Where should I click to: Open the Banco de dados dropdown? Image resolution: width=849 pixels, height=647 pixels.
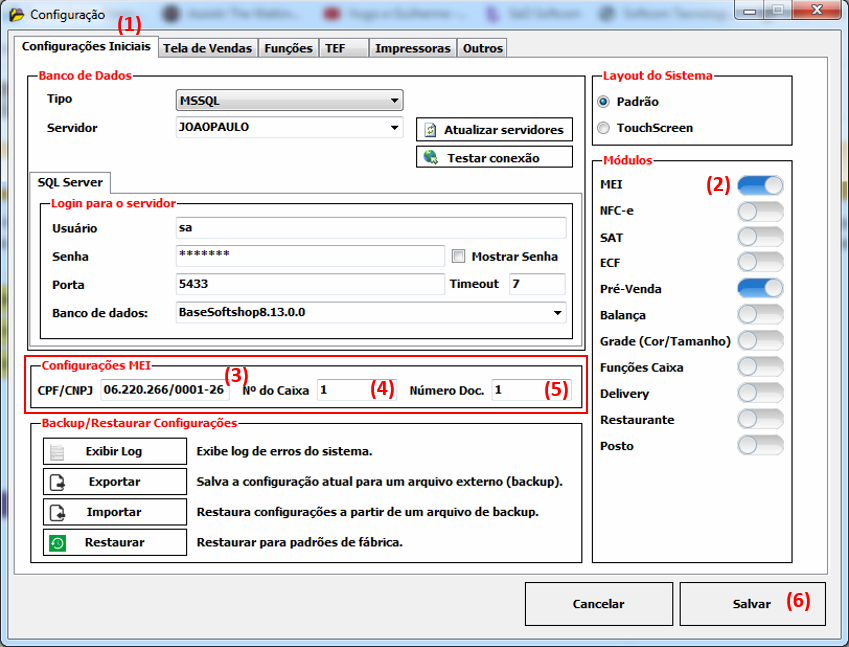[557, 313]
